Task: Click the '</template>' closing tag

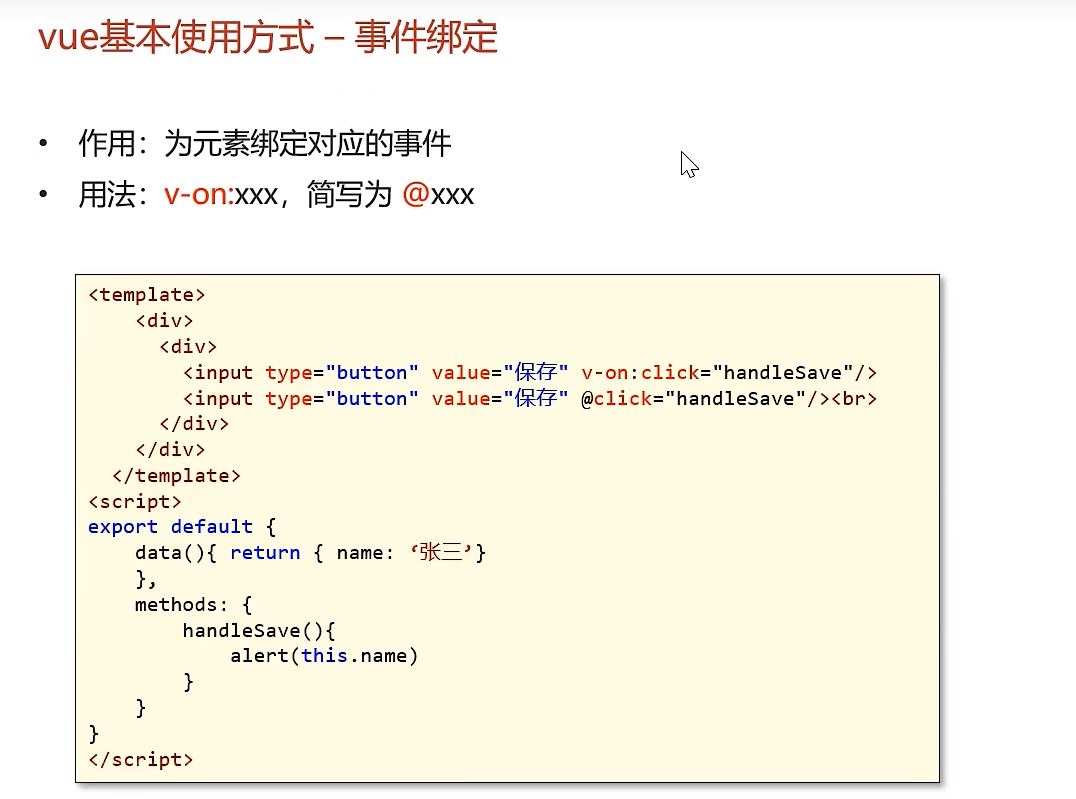Action: [x=176, y=476]
